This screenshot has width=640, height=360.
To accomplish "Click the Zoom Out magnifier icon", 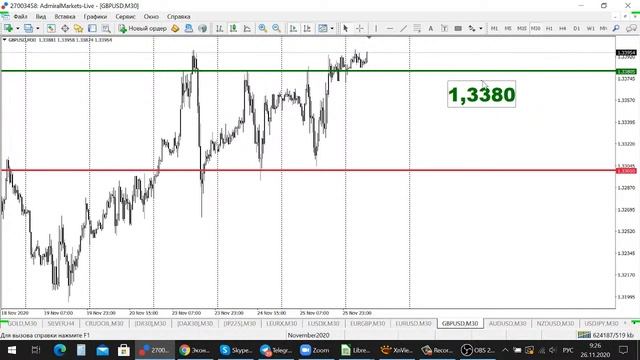I will coord(276,28).
